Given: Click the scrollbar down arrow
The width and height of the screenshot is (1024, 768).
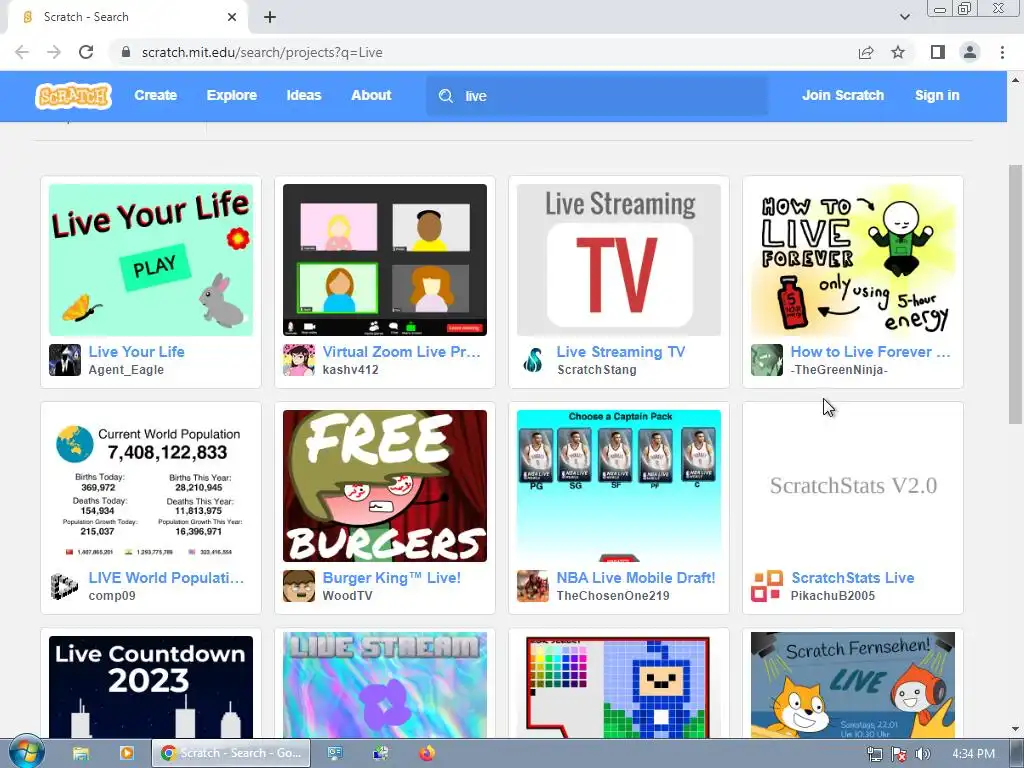Looking at the screenshot, I should pos(1016,729).
